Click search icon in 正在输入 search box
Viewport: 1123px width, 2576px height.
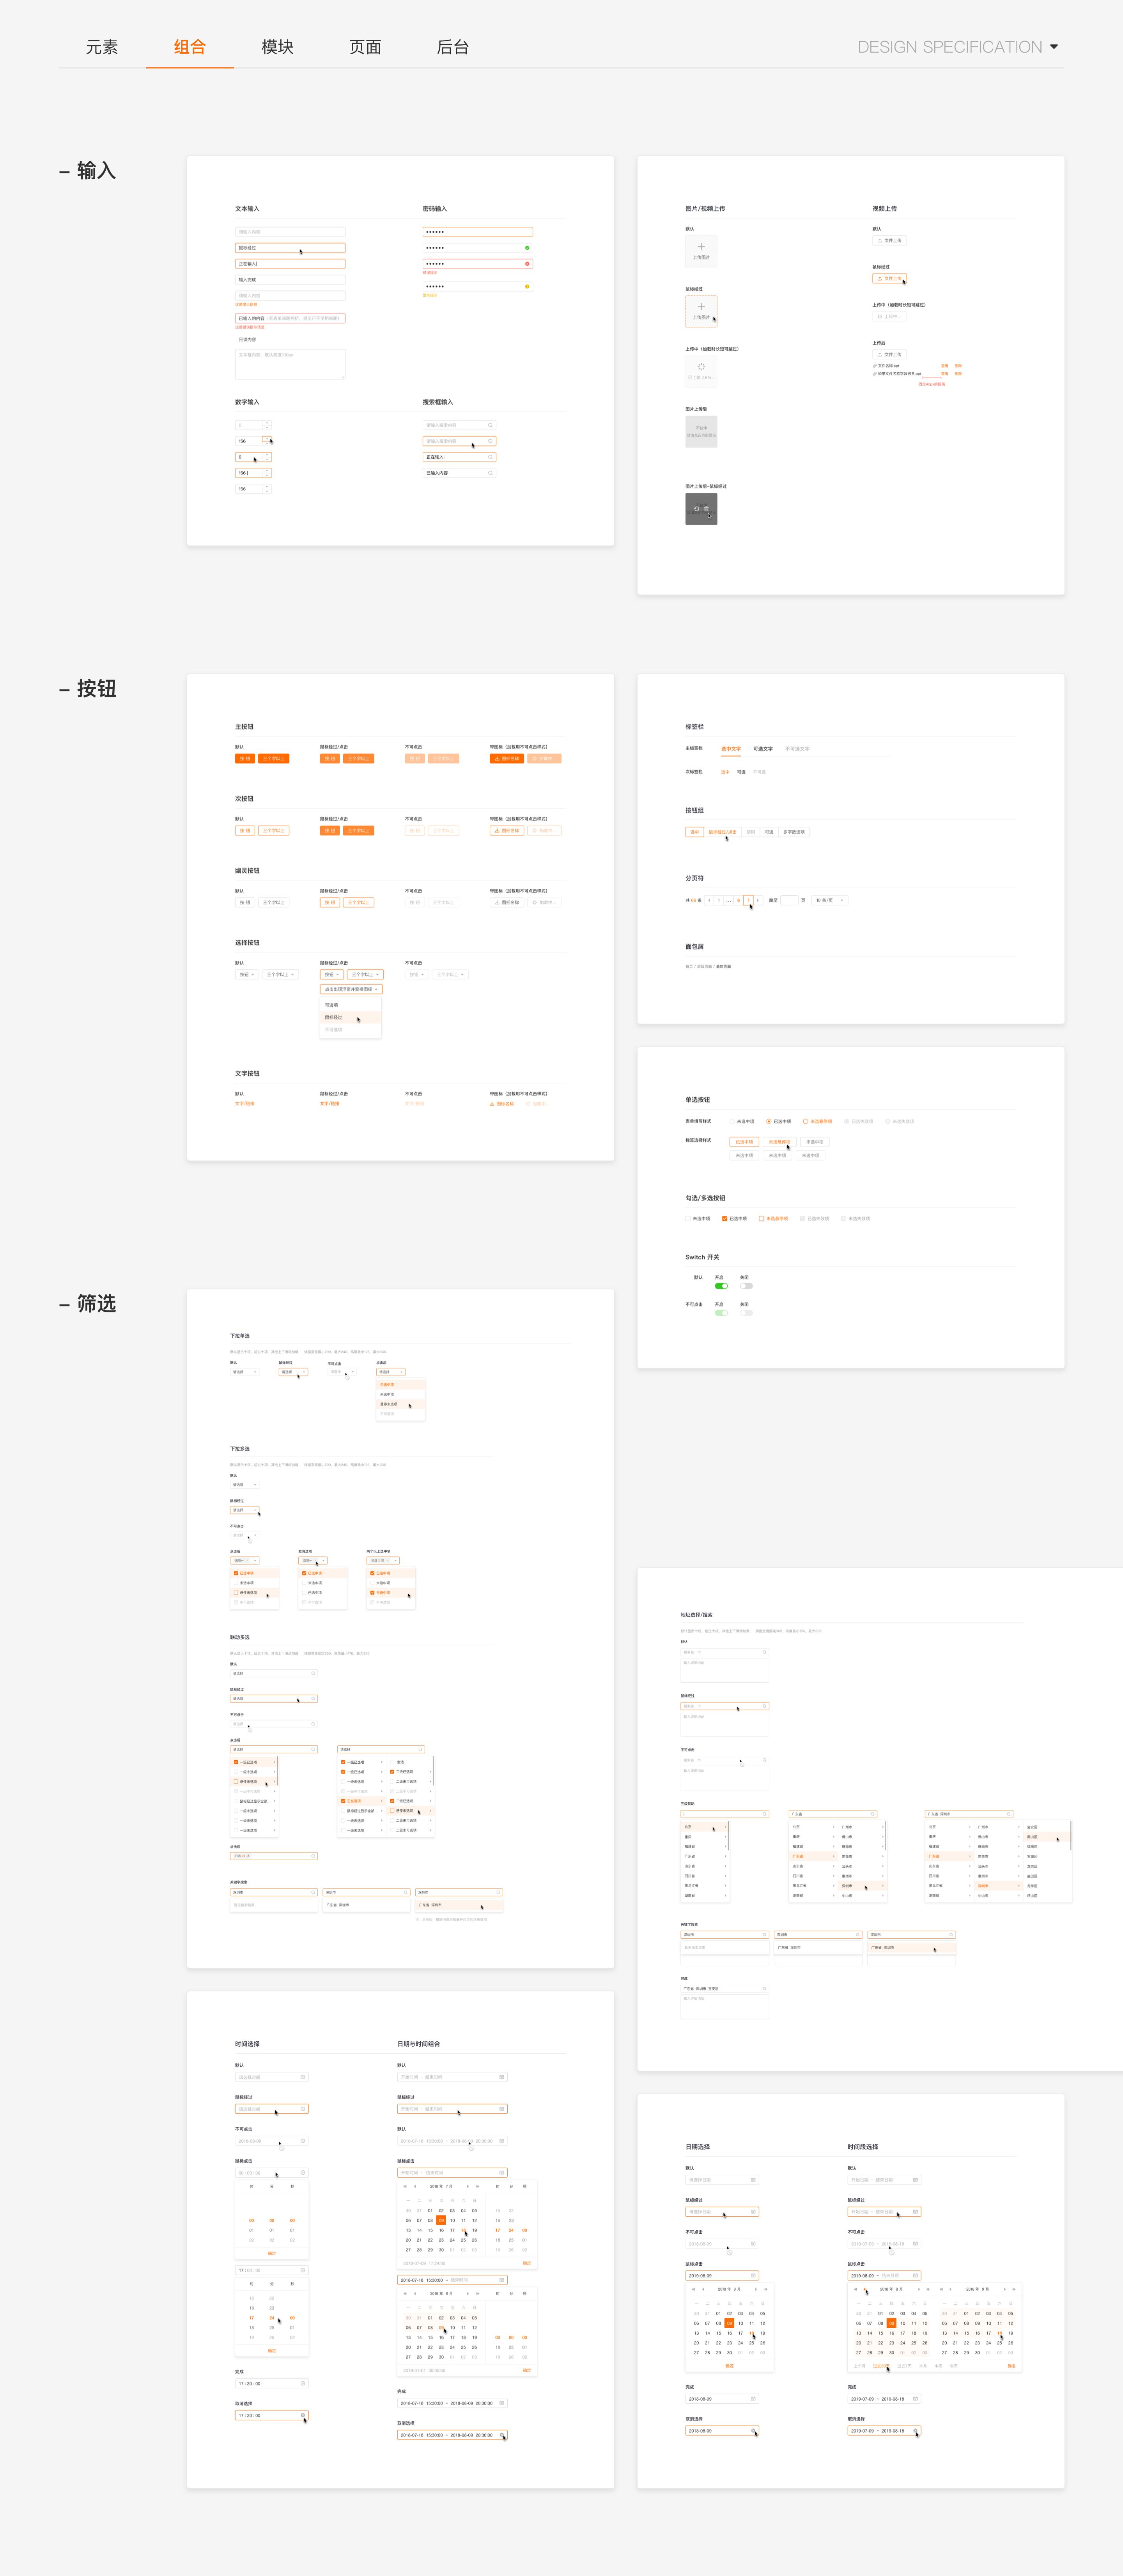tap(490, 457)
